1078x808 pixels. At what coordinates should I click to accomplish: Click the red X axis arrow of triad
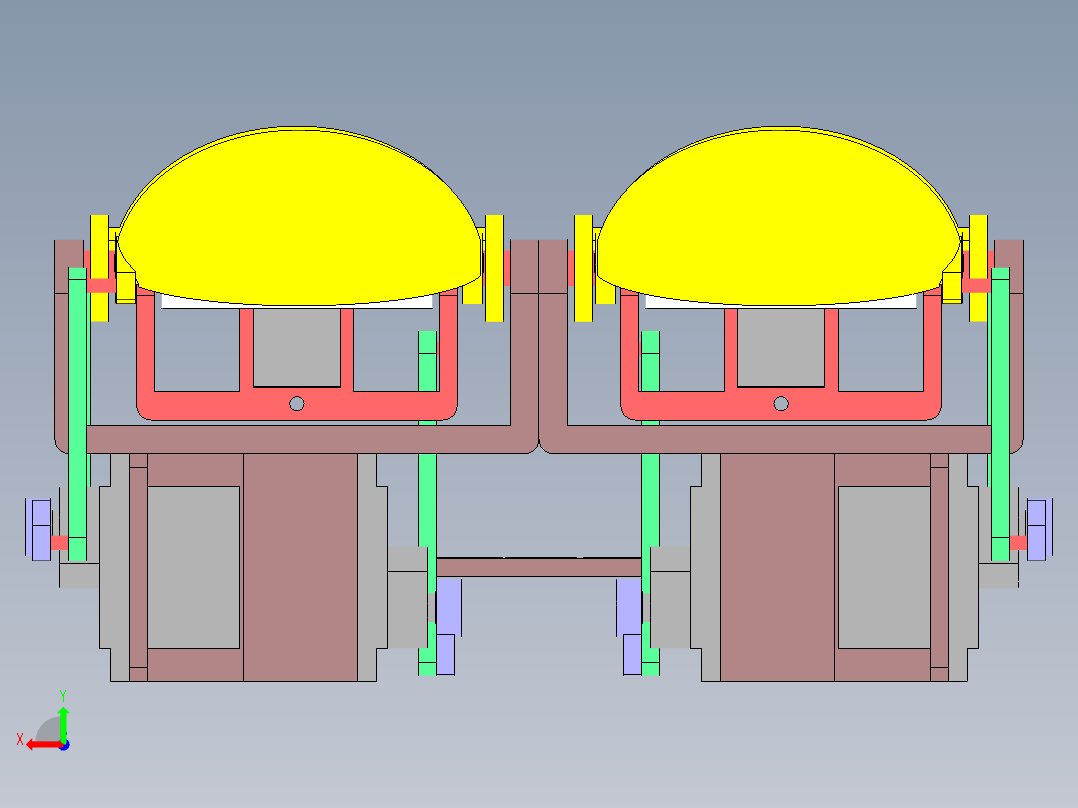[x=43, y=745]
